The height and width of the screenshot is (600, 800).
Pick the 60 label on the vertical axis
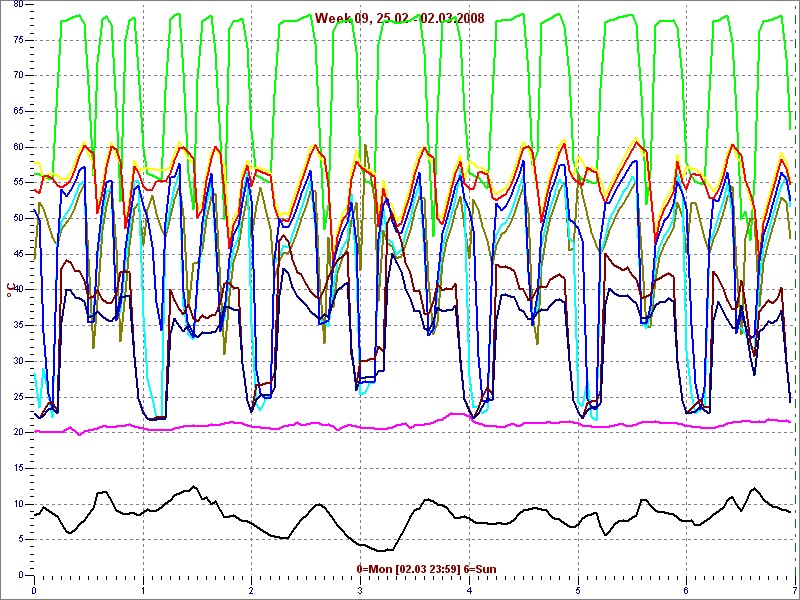[18, 147]
